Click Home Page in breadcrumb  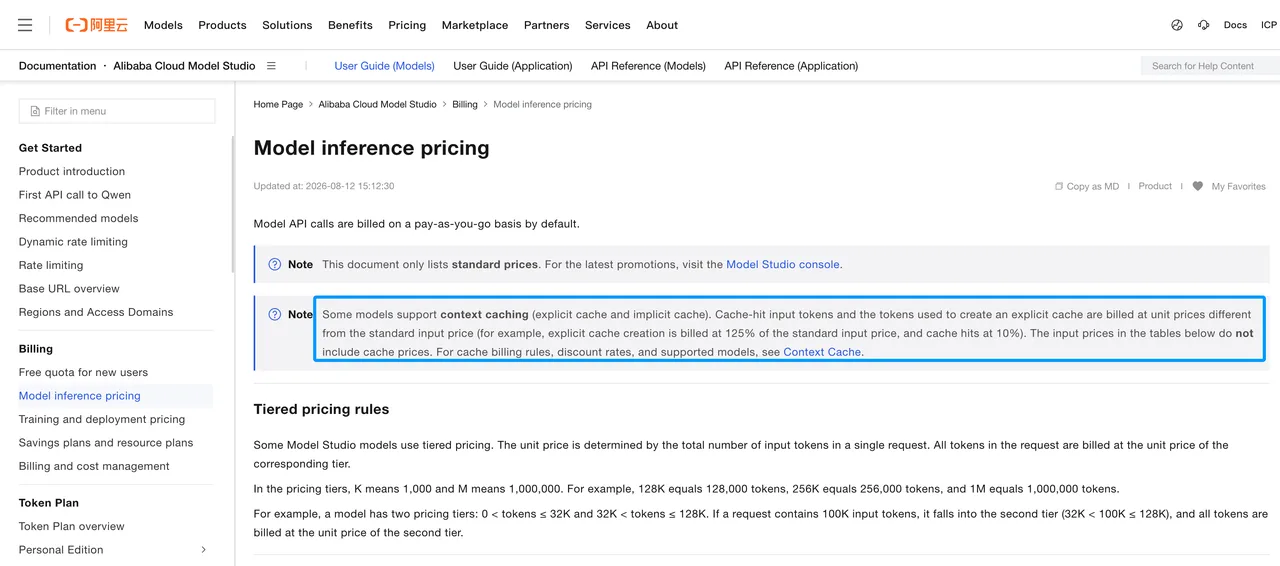(x=278, y=104)
